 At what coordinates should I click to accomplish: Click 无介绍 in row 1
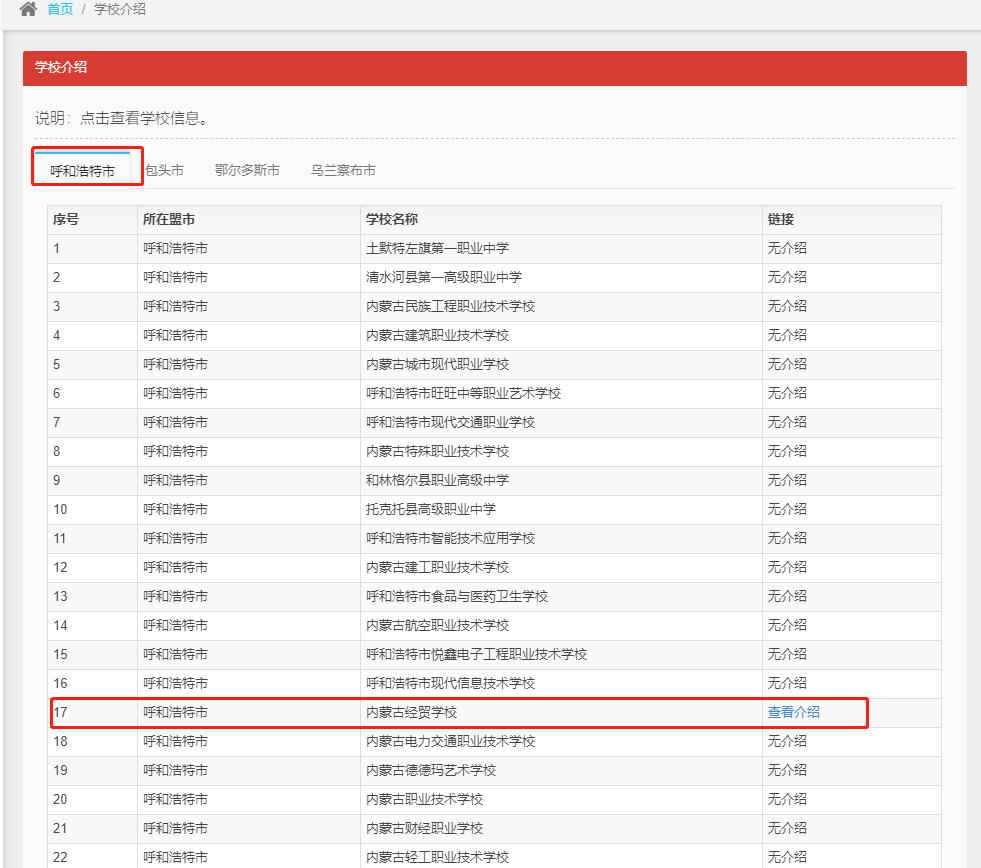pyautogui.click(x=787, y=248)
